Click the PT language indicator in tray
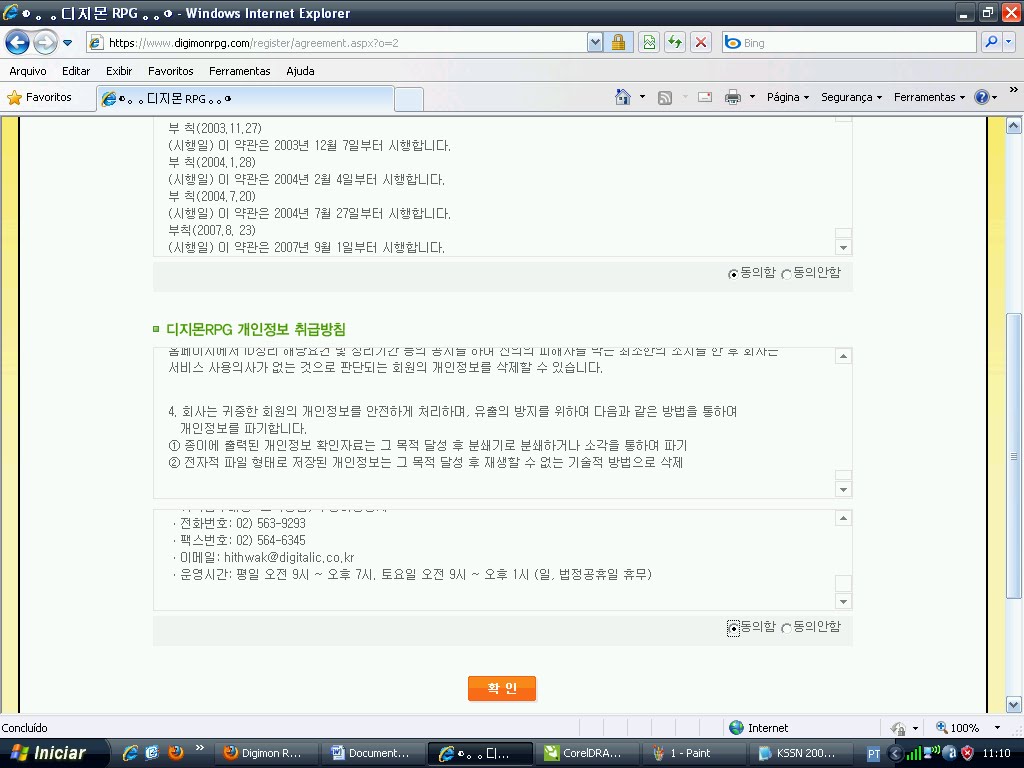Screen dimensions: 1024x768 (x=873, y=754)
